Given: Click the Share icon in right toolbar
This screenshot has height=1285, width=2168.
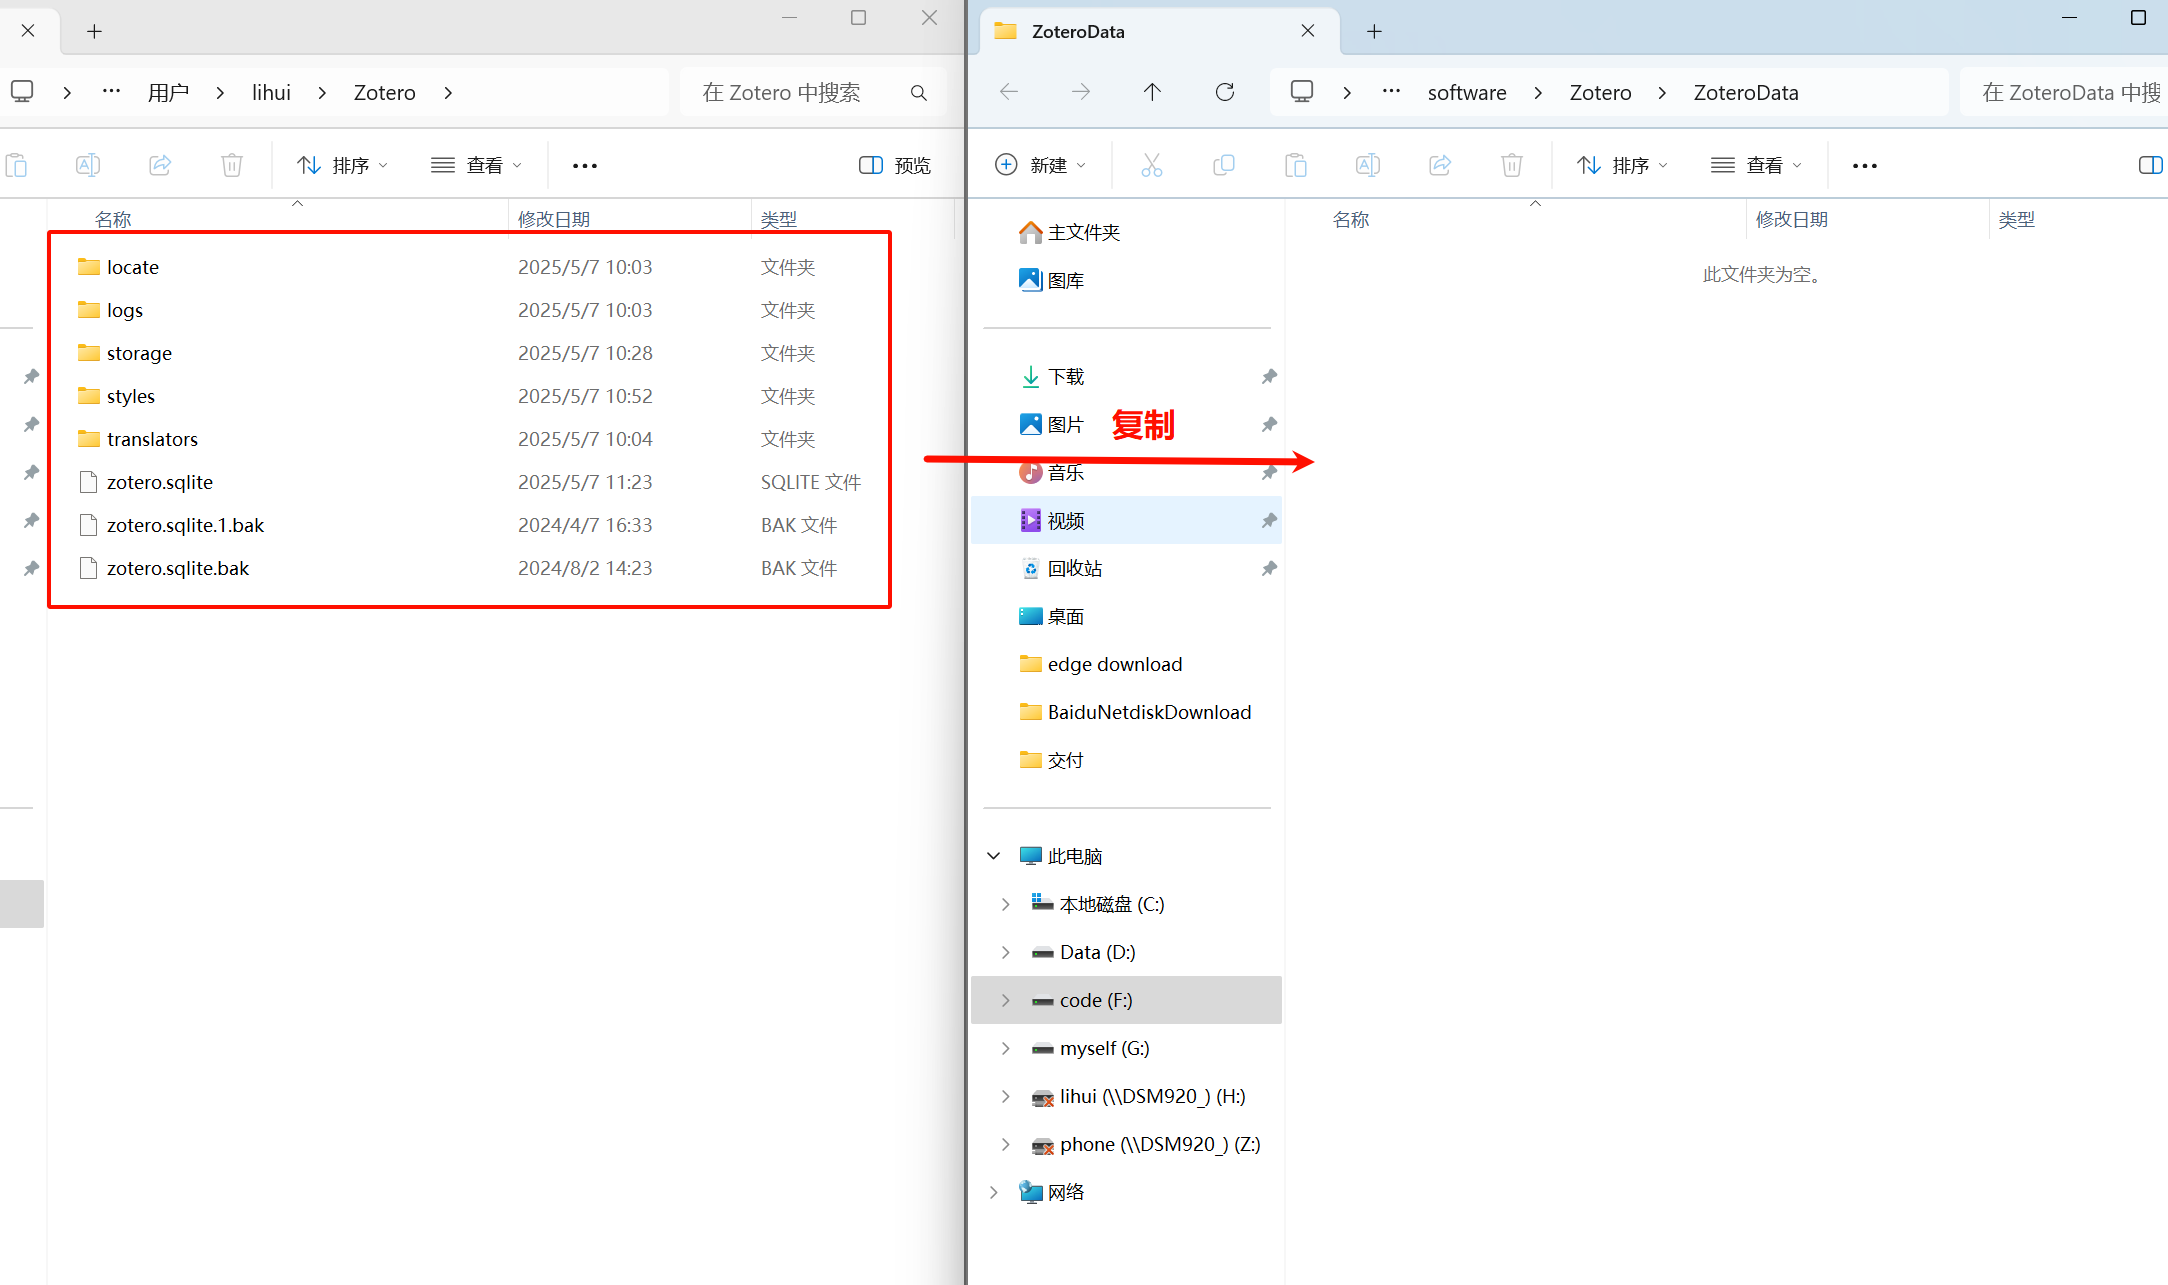Looking at the screenshot, I should click(1439, 165).
